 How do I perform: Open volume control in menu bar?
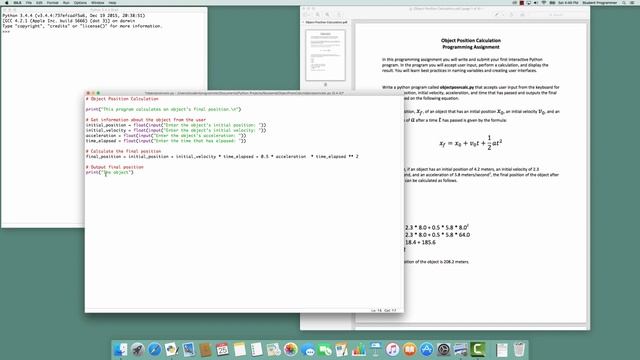[536, 2]
